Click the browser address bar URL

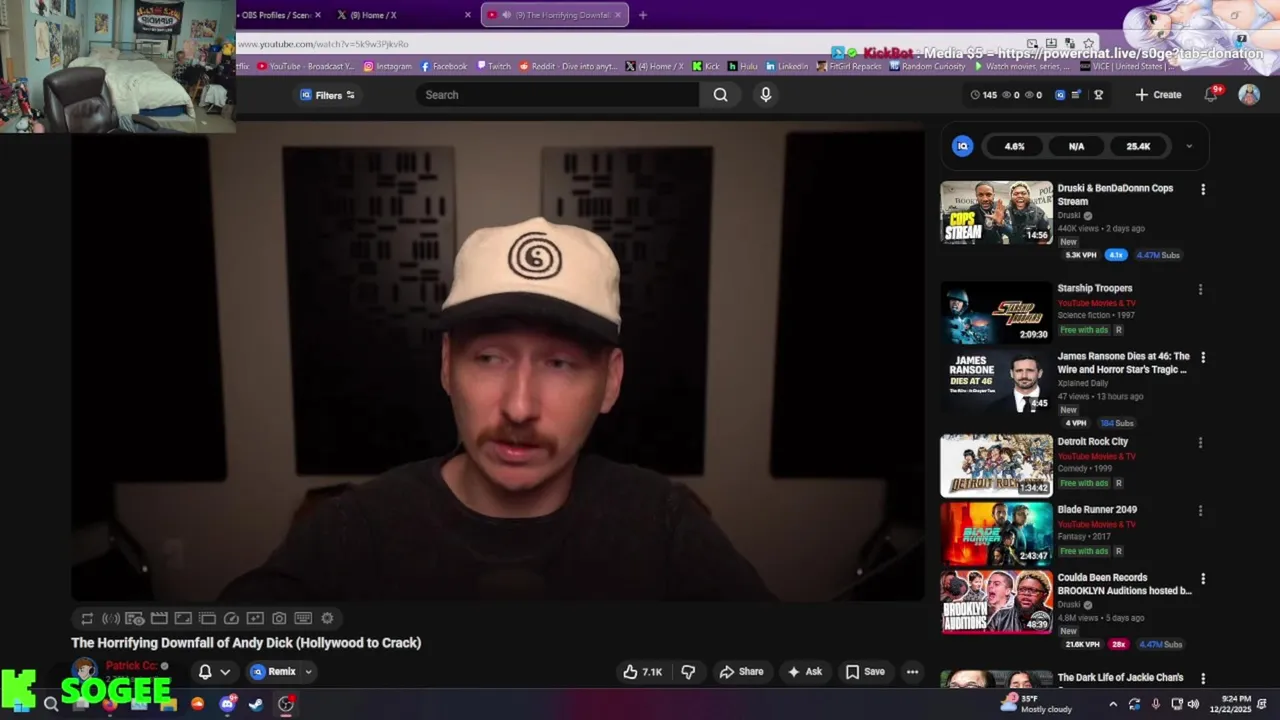click(322, 44)
